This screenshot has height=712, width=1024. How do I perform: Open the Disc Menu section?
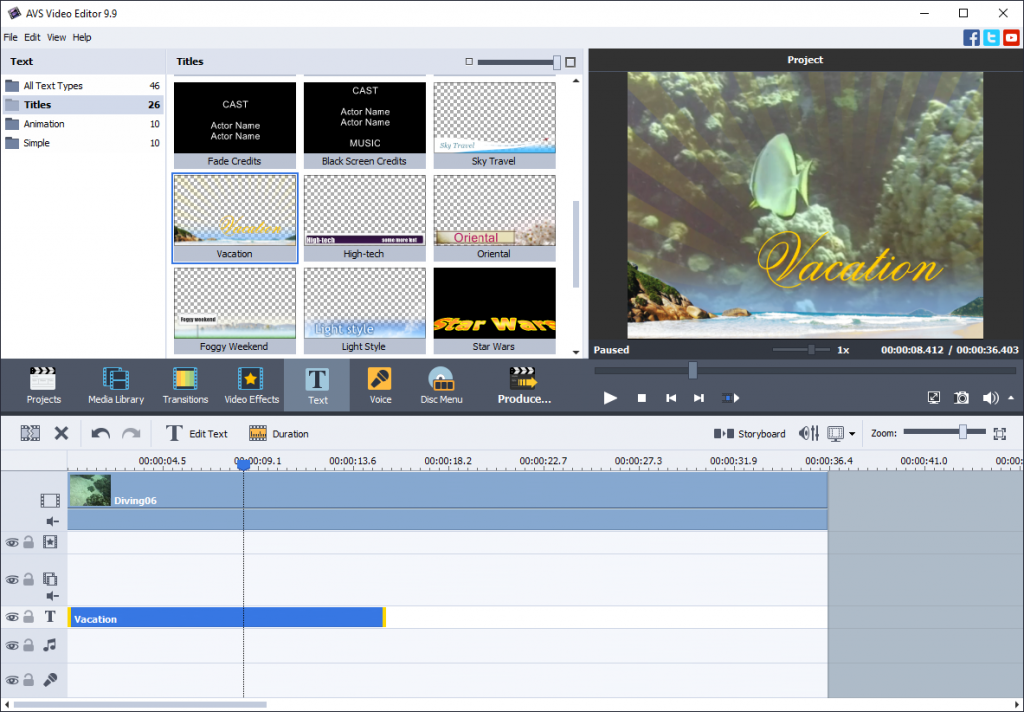pos(441,385)
